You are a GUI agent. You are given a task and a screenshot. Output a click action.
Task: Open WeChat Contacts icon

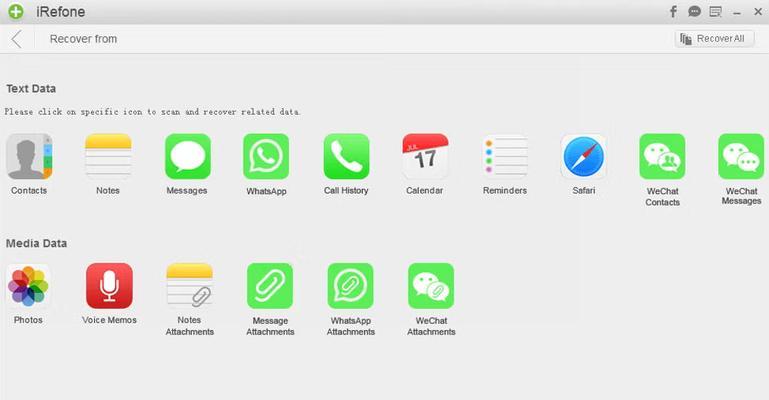[x=662, y=156]
